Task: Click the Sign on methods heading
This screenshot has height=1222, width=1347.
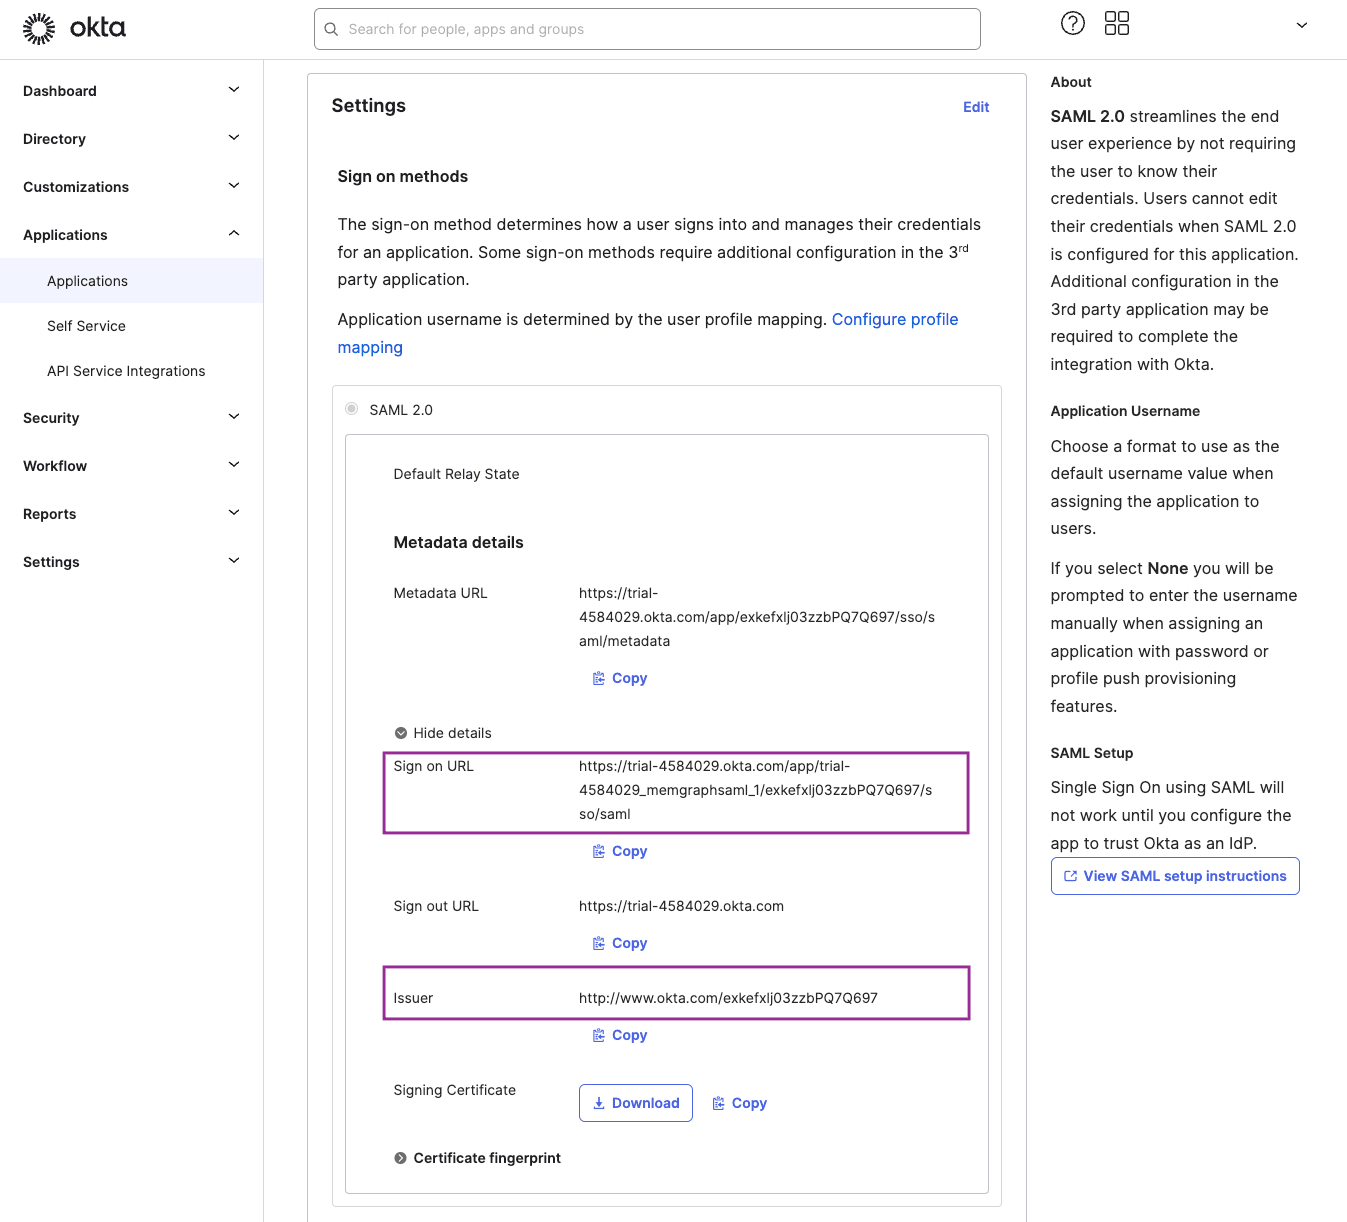Action: click(403, 176)
